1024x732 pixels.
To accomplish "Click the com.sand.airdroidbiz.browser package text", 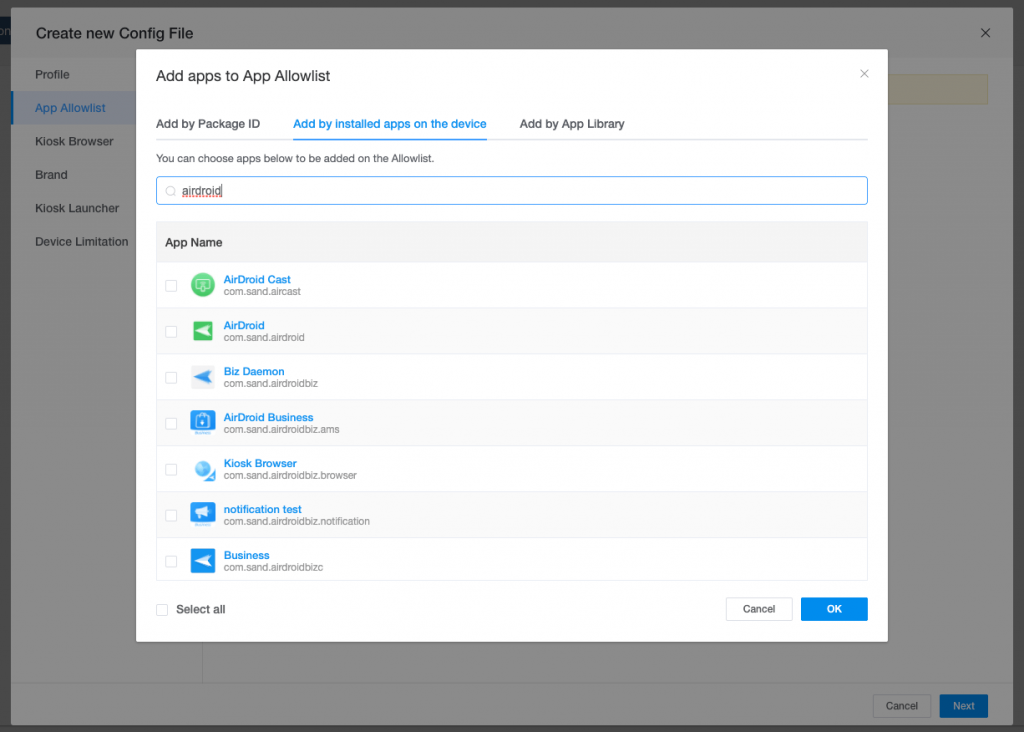I will 290,475.
